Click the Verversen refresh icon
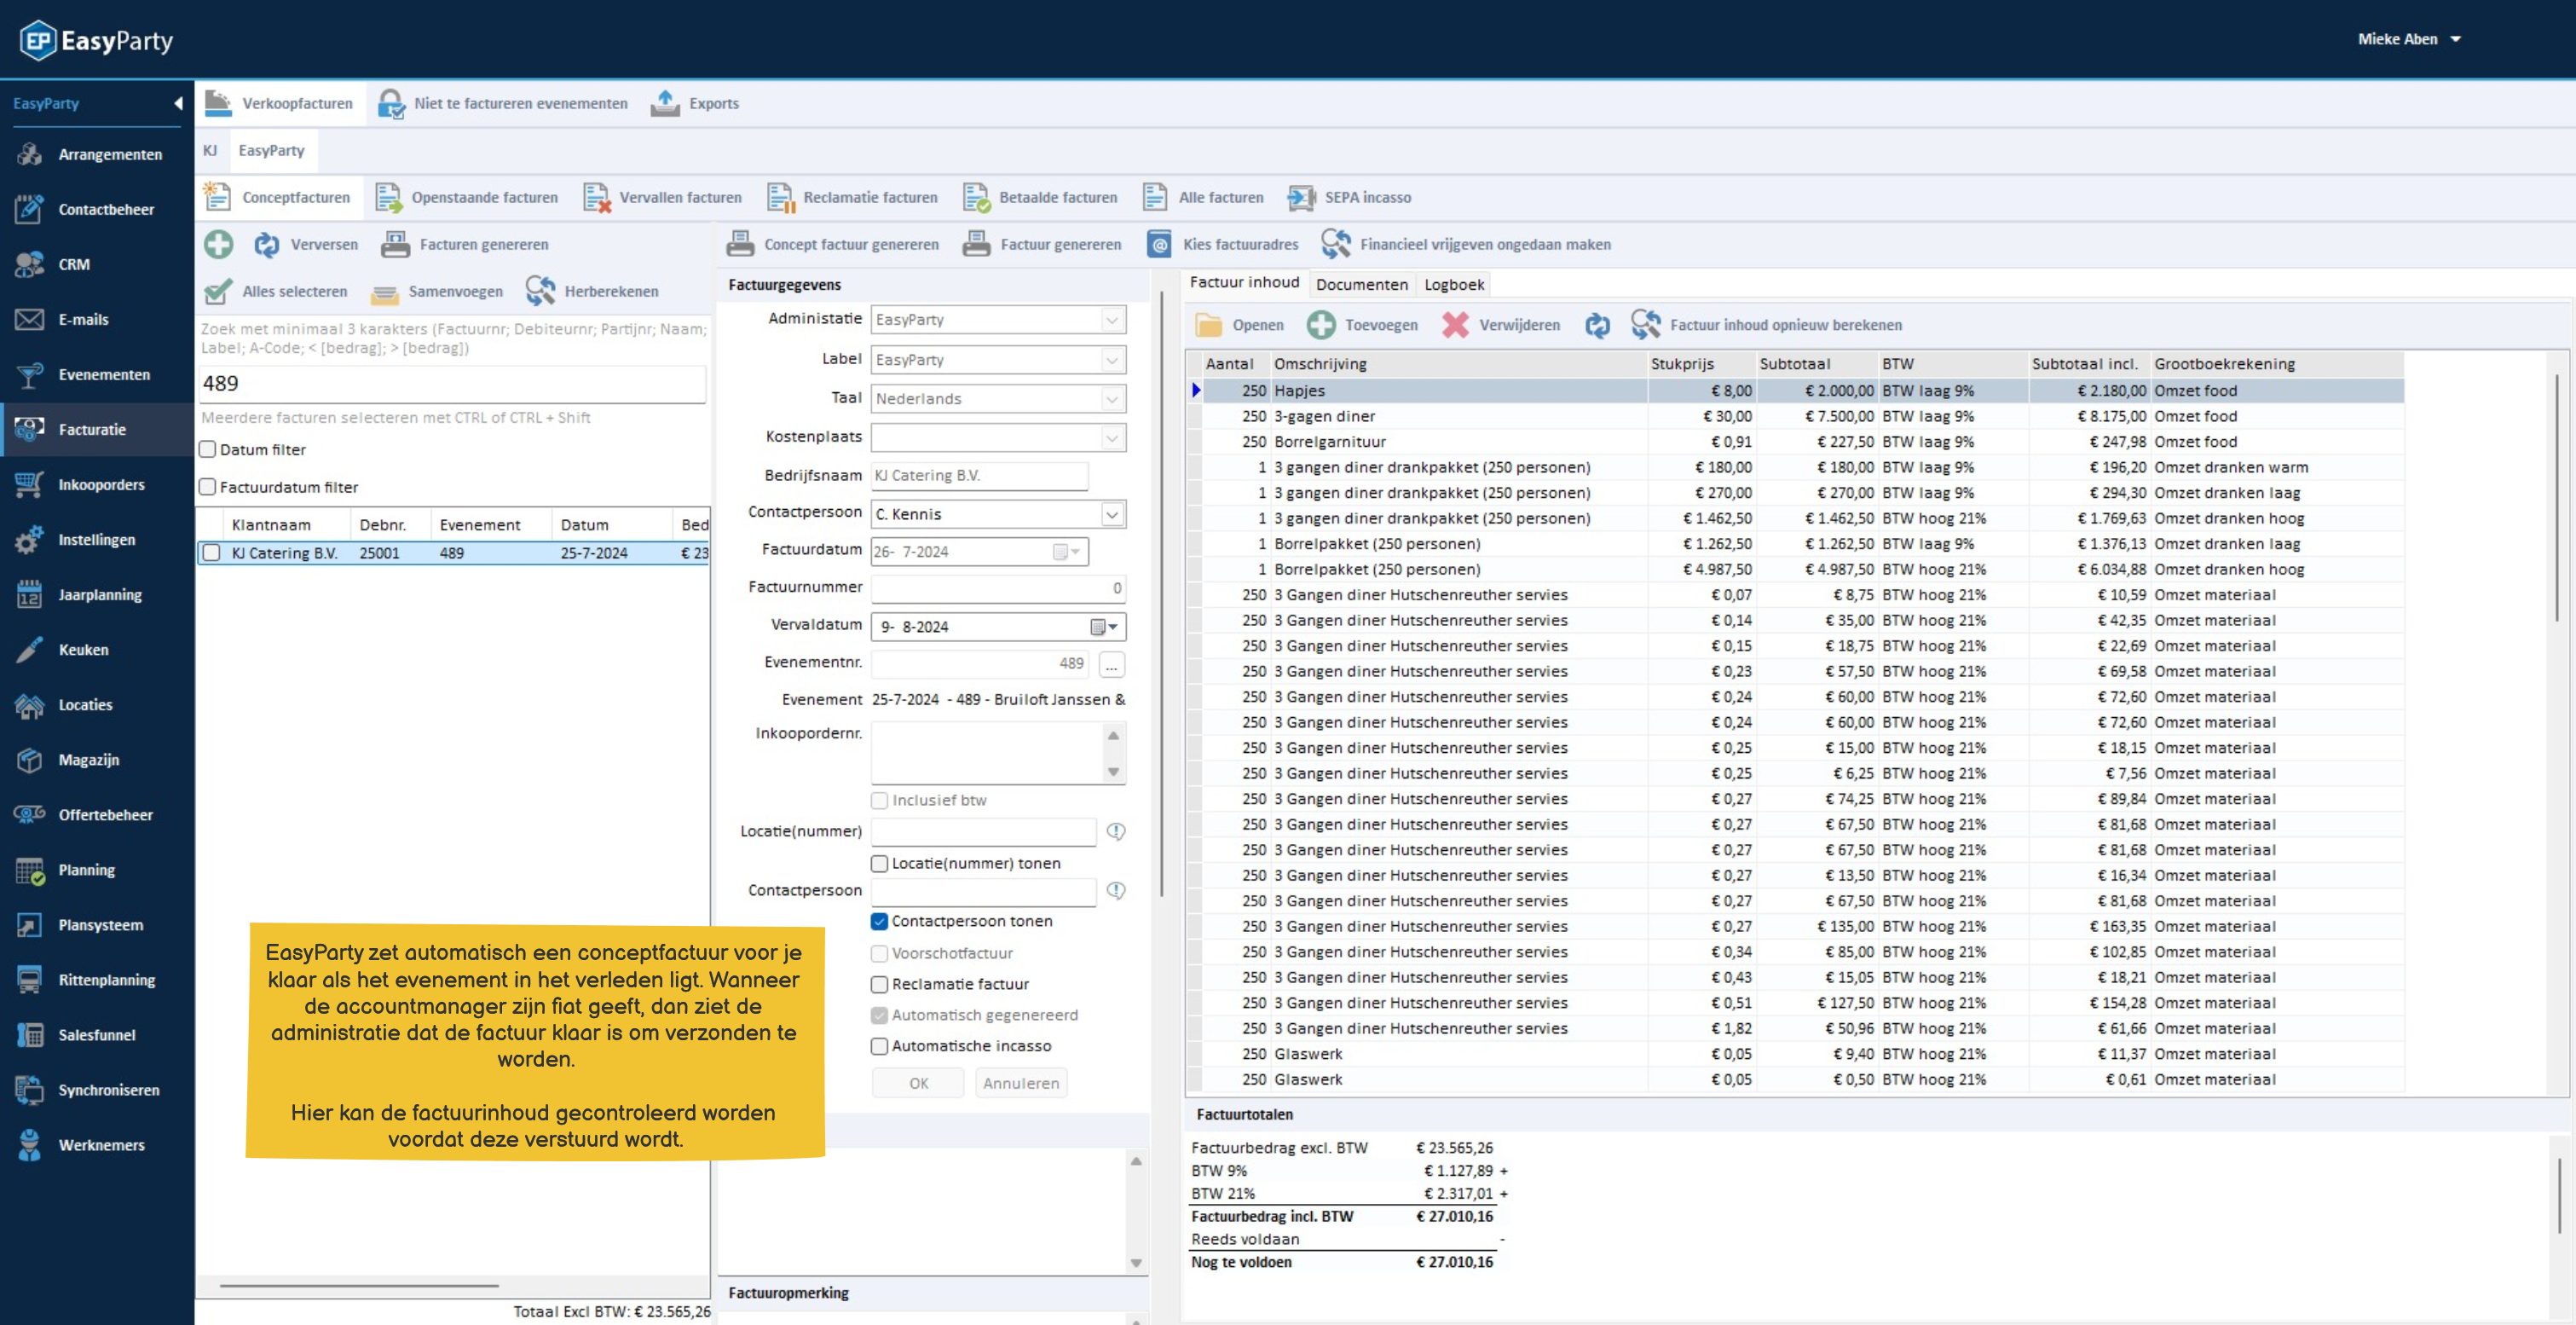Screen dimensions: 2576x1325 pyautogui.click(x=267, y=244)
